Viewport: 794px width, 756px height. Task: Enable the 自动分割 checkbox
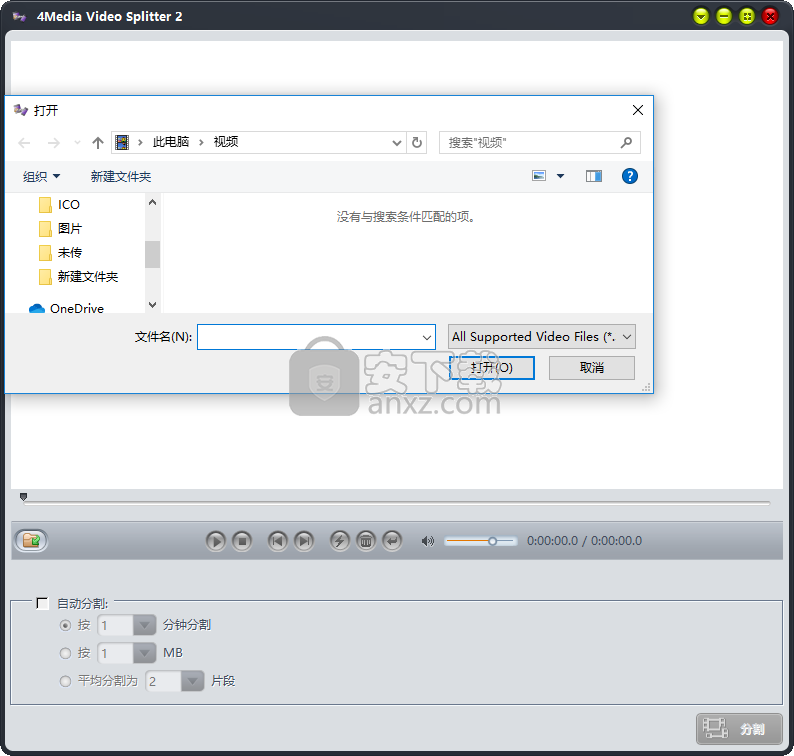click(43, 603)
